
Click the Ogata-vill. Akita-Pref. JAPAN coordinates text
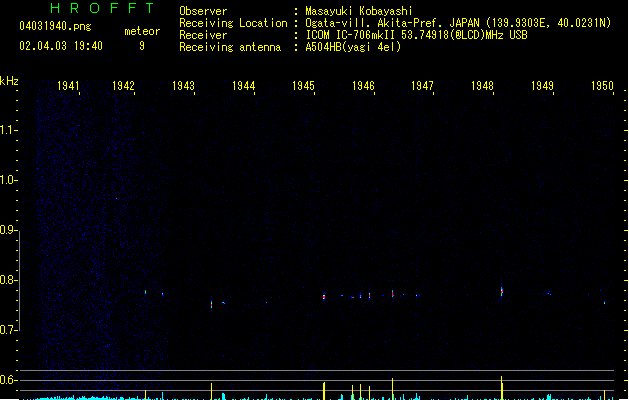click(x=458, y=23)
